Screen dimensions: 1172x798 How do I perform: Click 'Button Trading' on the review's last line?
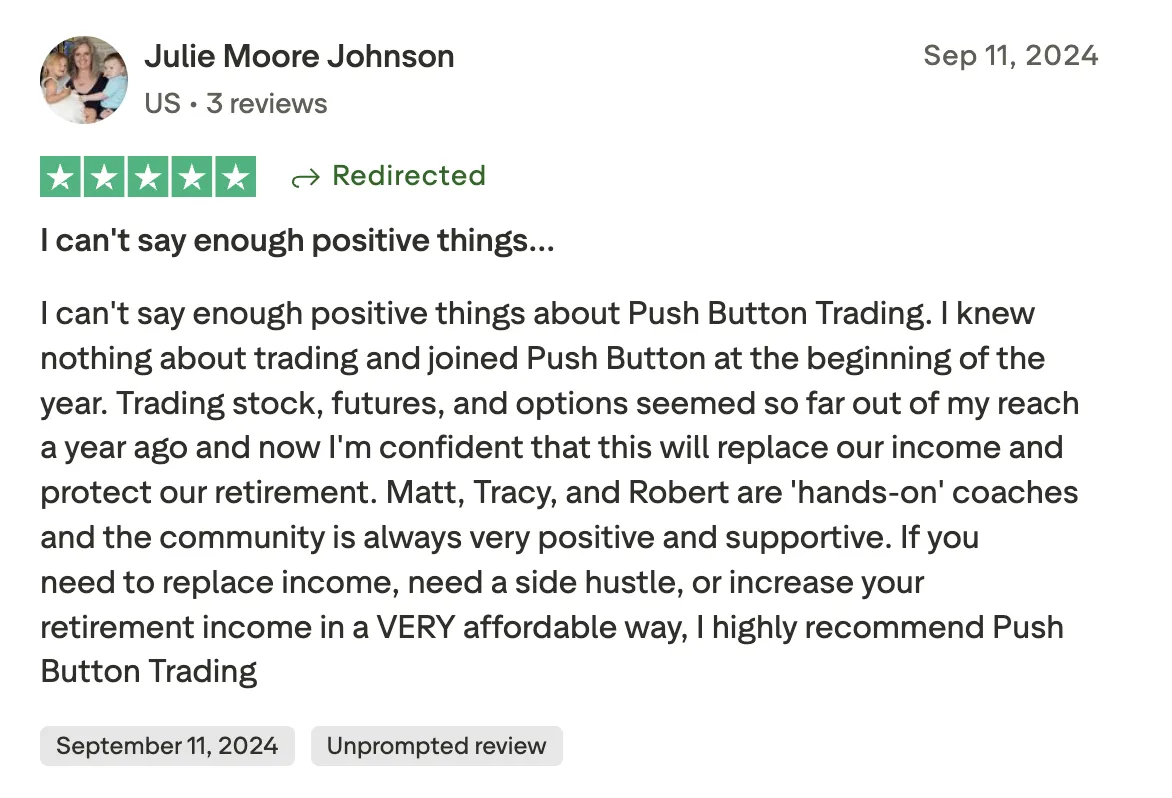pyautogui.click(x=149, y=672)
